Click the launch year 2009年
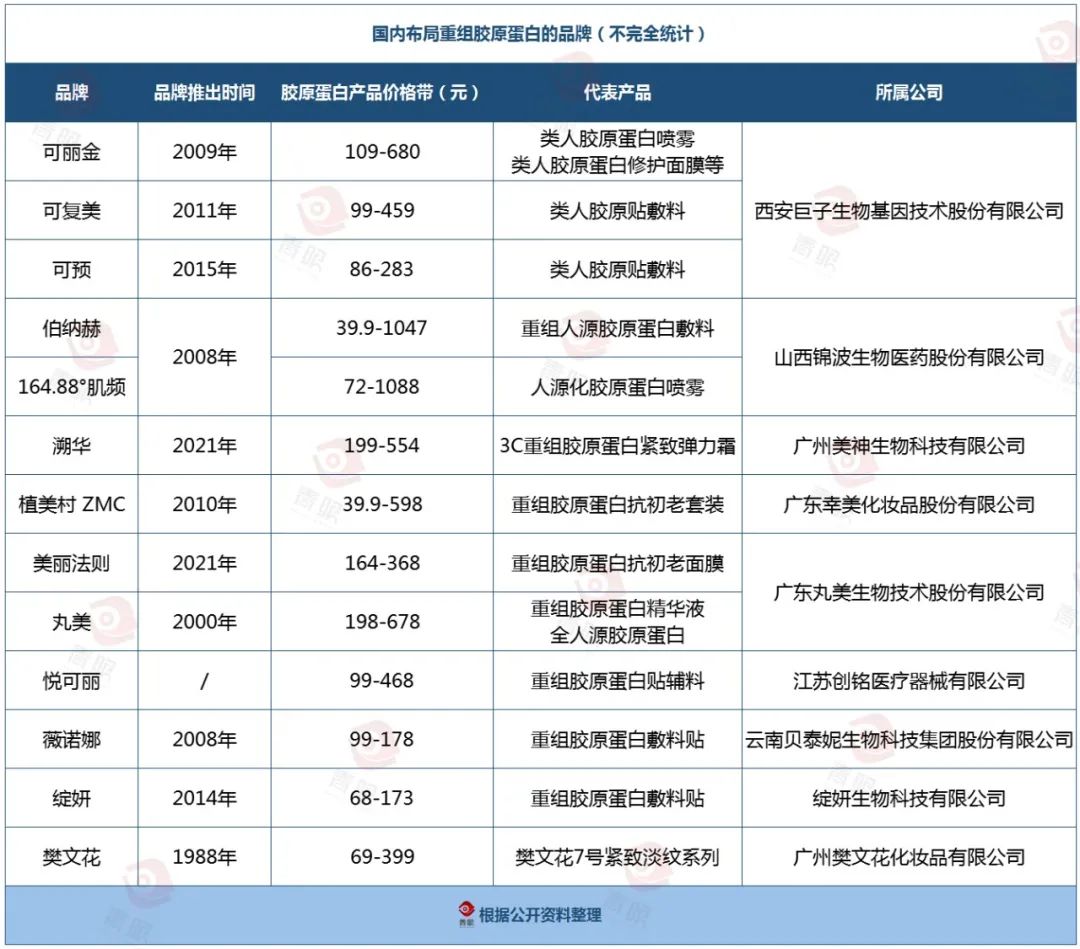 [x=205, y=152]
